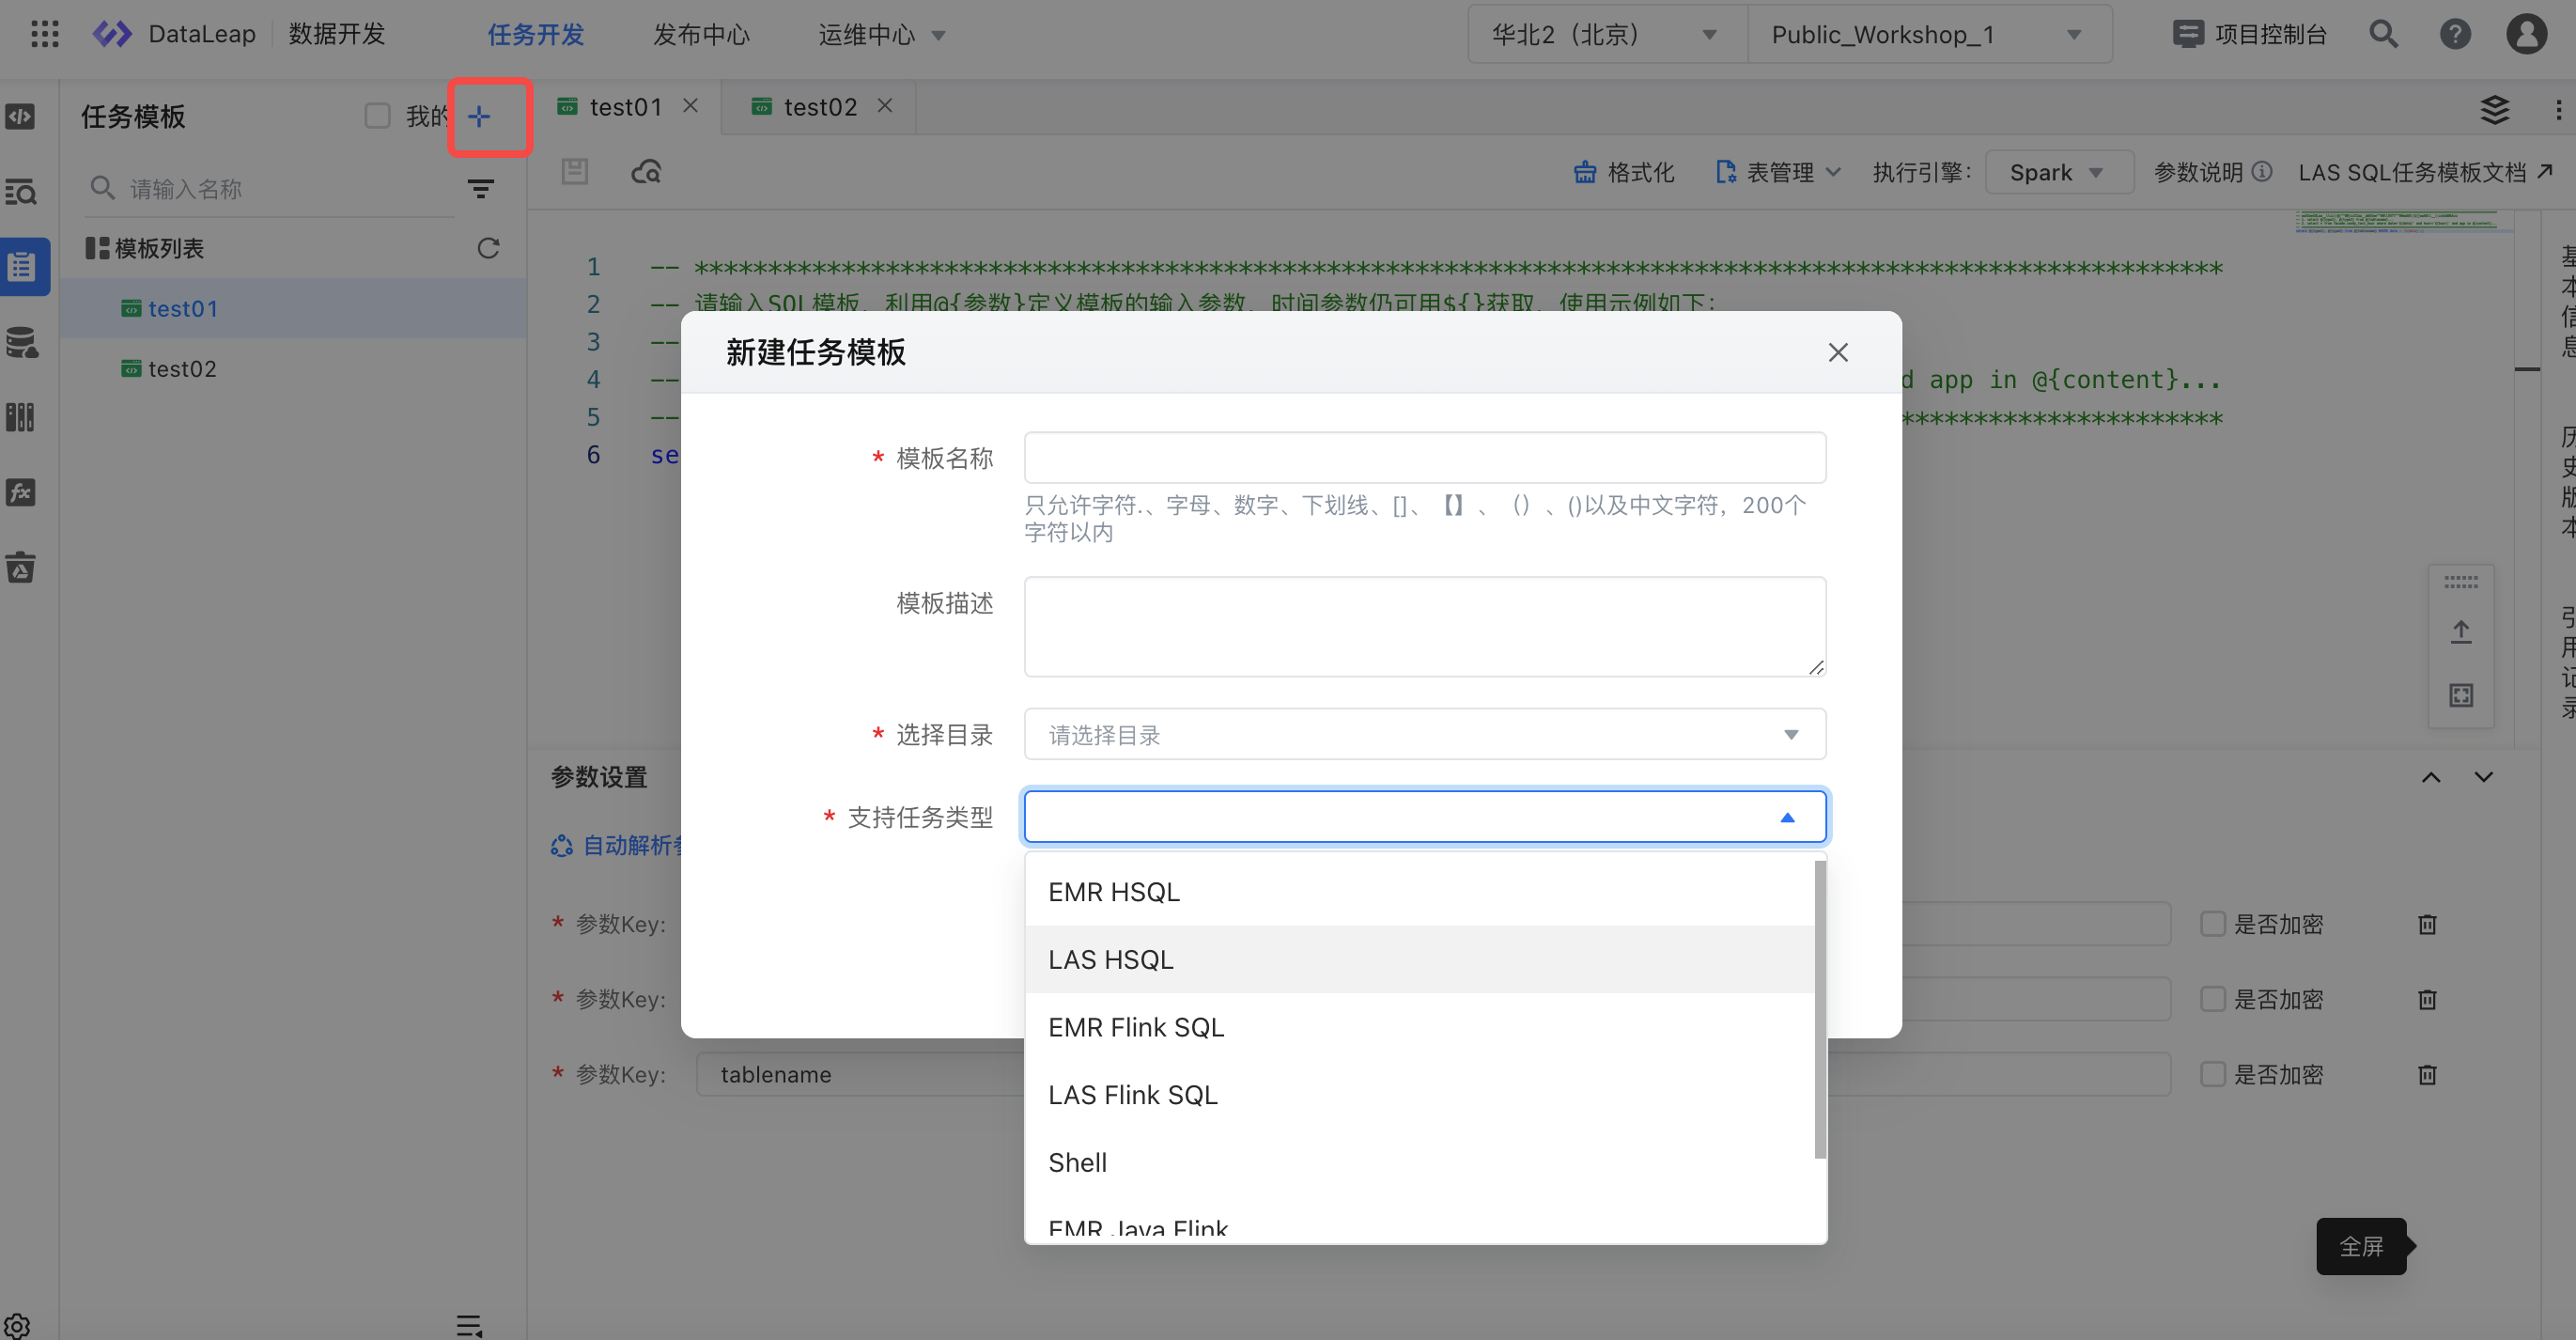
Task: Click the save icon in editor toolbar
Action: pyautogui.click(x=575, y=172)
